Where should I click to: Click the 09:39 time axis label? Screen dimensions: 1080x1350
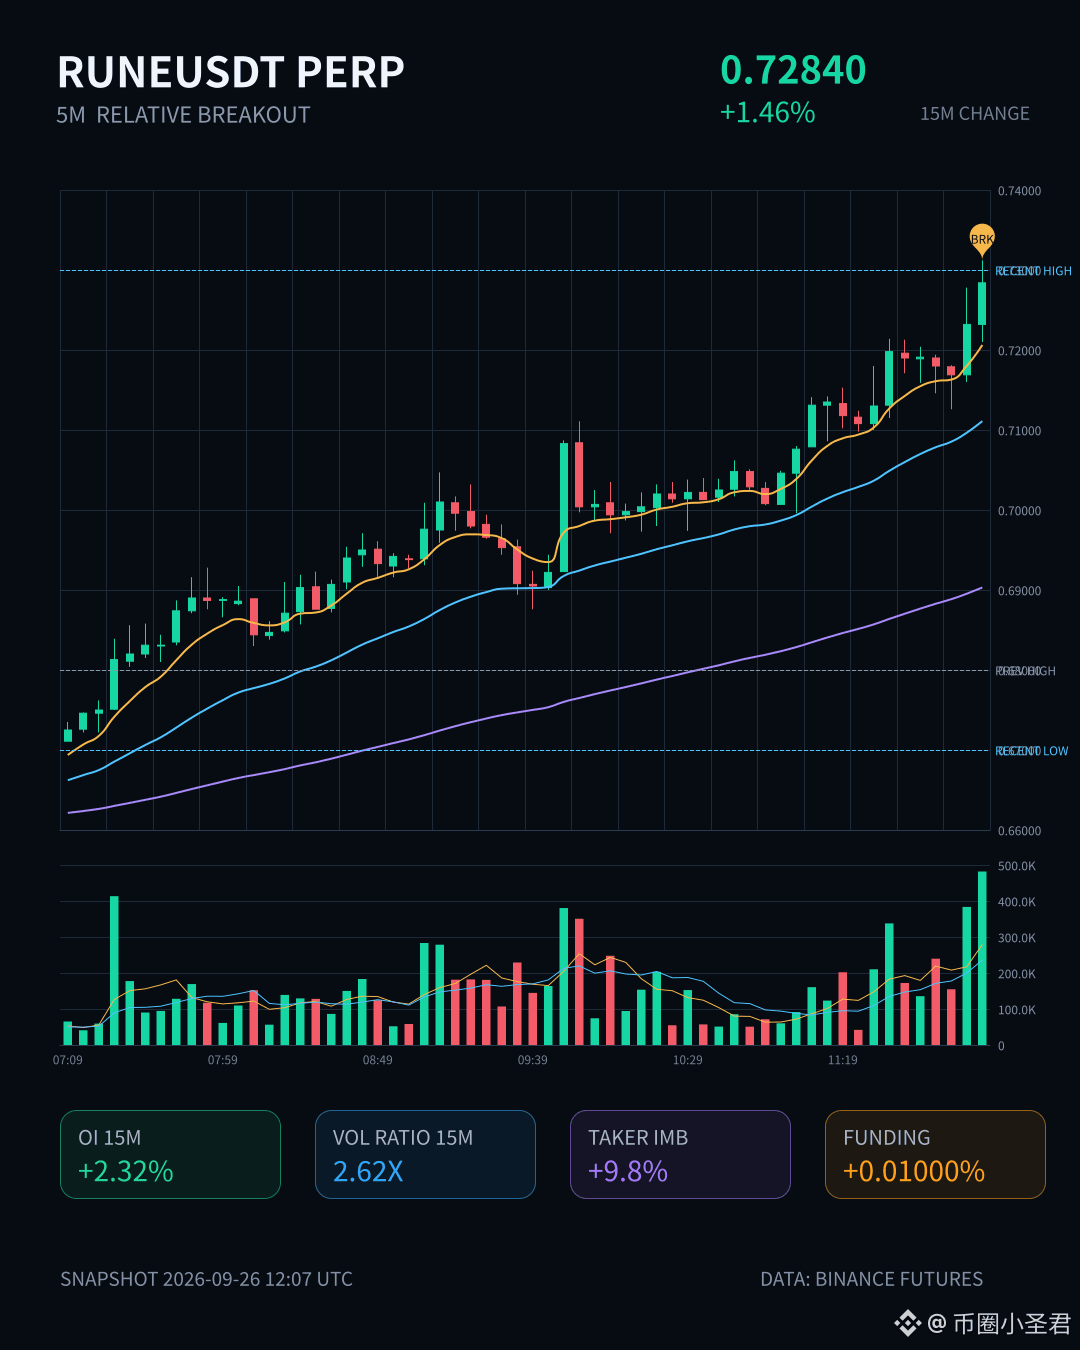pos(533,1060)
